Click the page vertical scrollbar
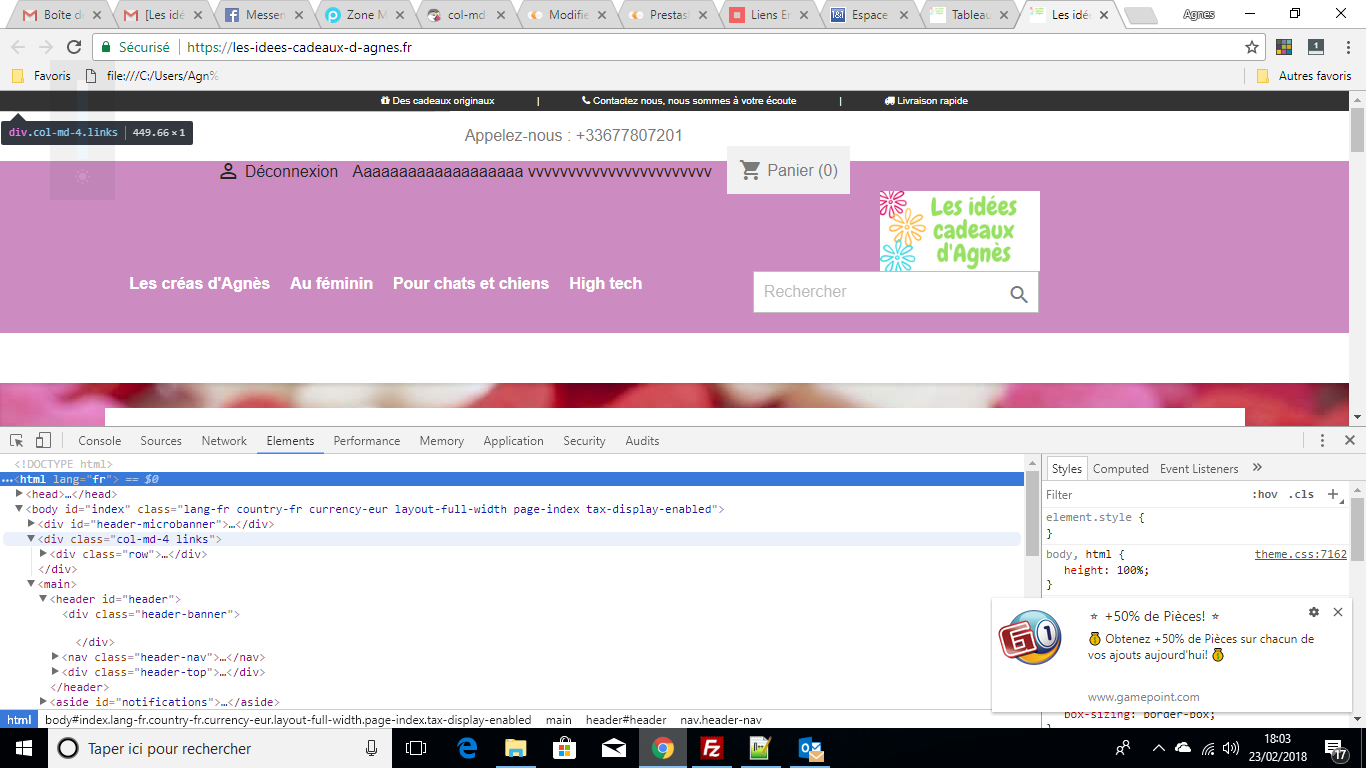 1357,258
